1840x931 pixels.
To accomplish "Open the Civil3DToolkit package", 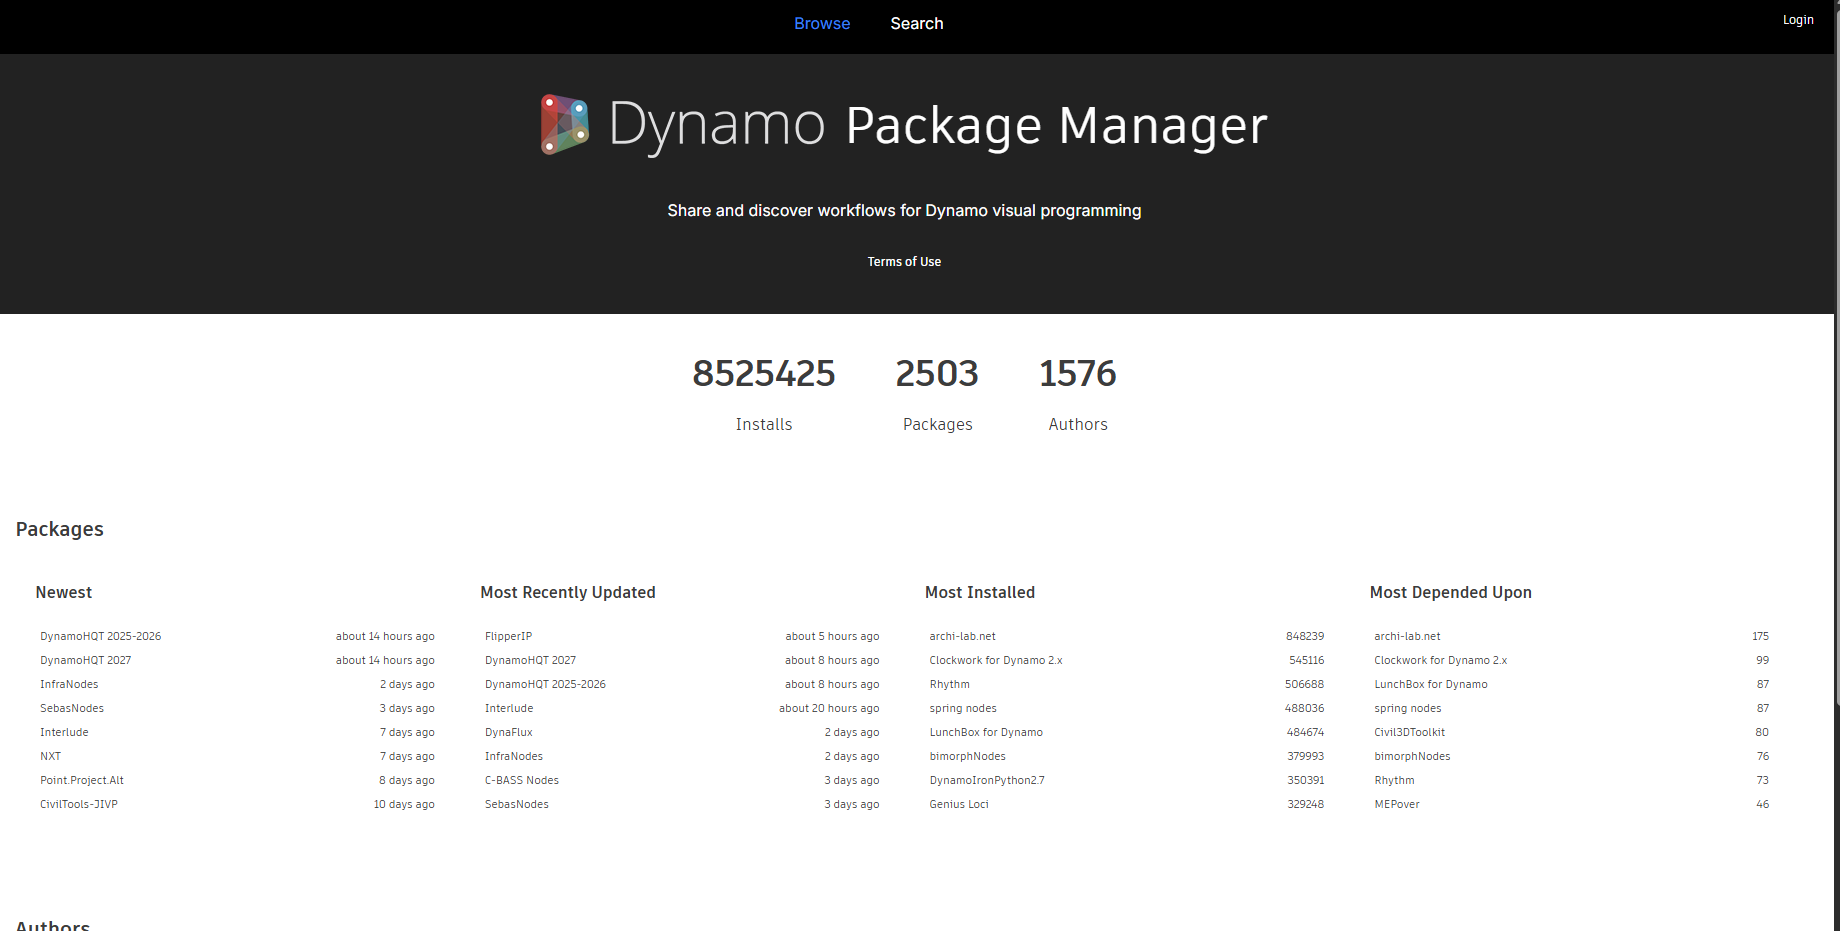I will tap(1409, 732).
